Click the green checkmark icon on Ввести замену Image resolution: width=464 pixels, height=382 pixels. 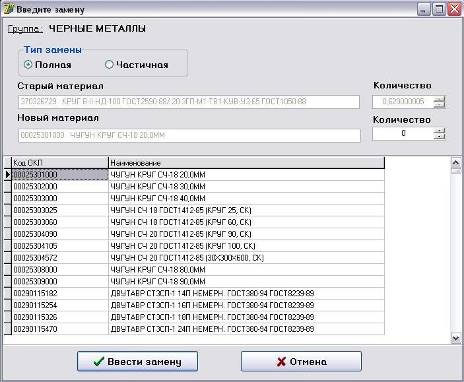(x=99, y=362)
